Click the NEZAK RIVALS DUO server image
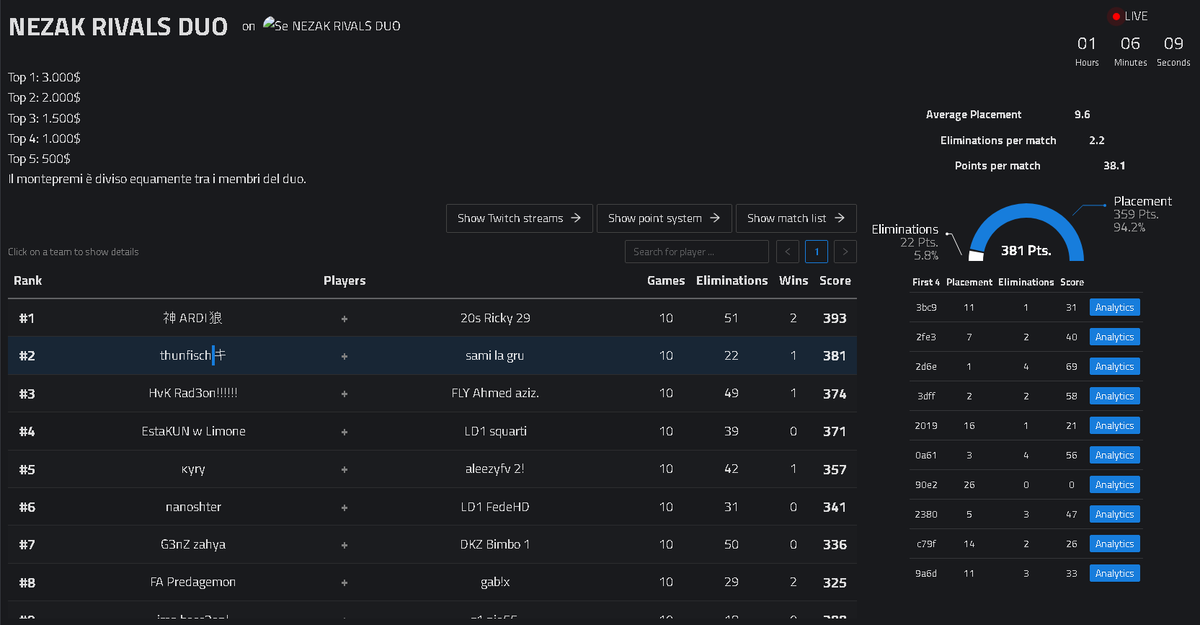The height and width of the screenshot is (625, 1200). 276,25
